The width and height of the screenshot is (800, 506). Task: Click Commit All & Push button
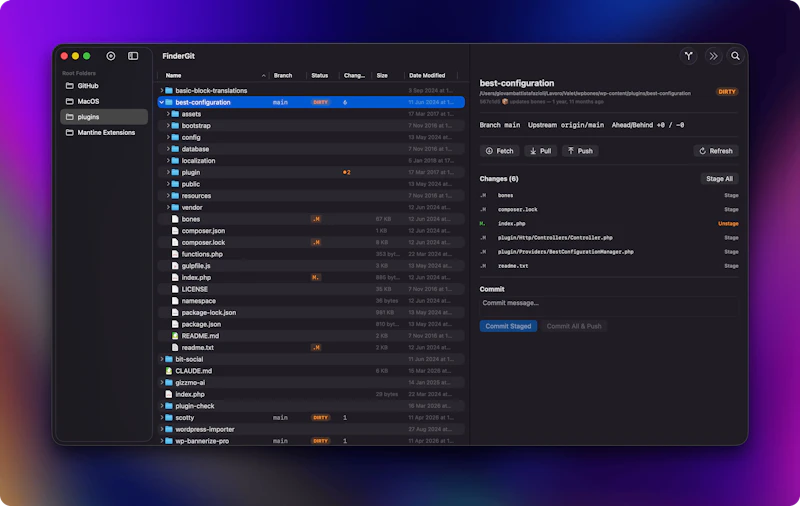click(x=574, y=326)
